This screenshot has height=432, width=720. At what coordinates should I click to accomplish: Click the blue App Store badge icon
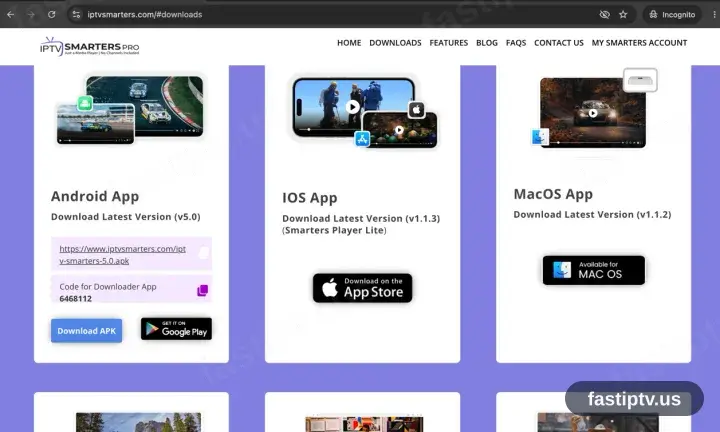[x=362, y=139]
